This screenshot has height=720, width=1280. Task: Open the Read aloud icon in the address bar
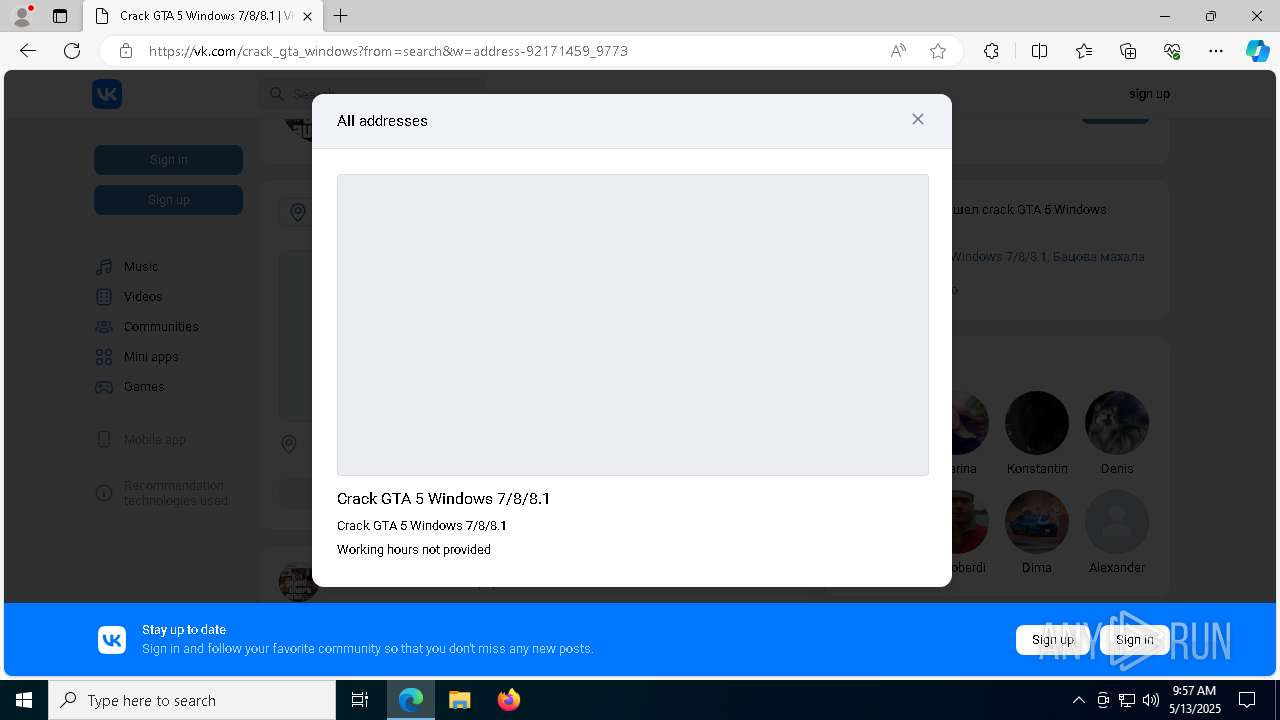898,51
